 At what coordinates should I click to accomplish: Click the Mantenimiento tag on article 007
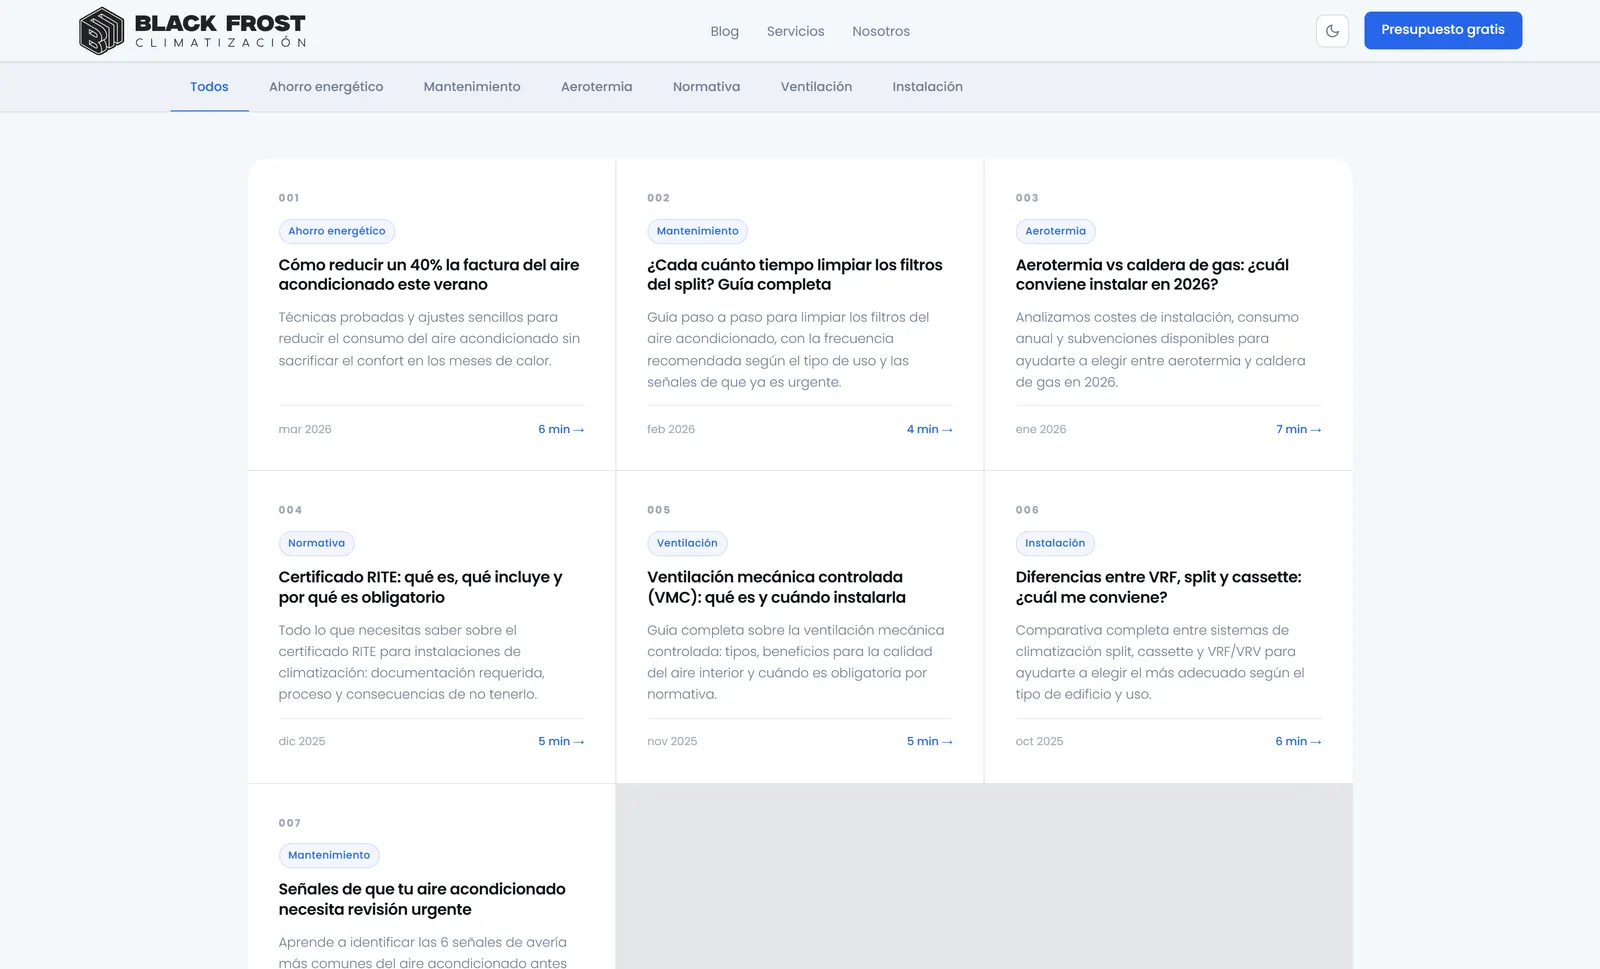(x=329, y=855)
